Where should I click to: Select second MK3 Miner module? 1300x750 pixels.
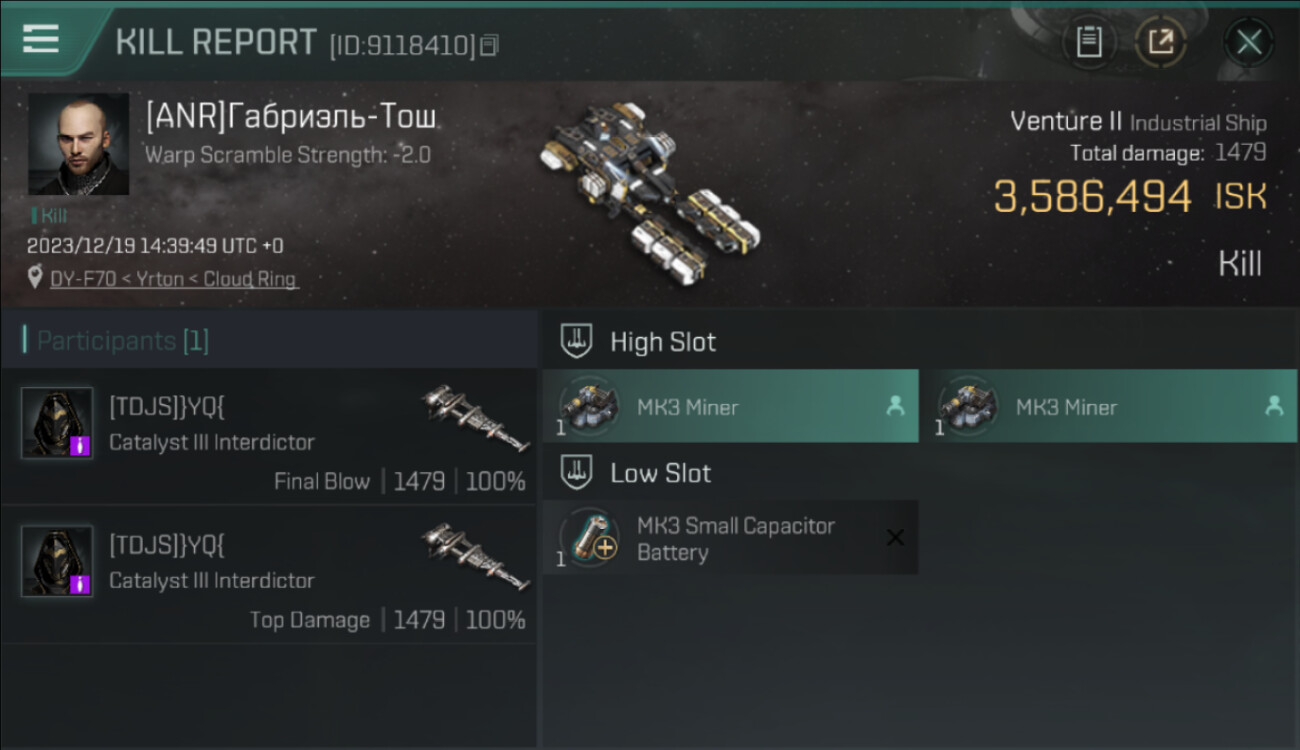point(1109,406)
